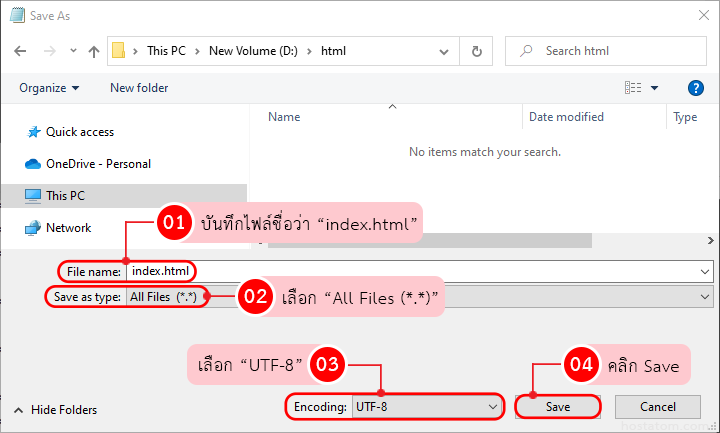Click the Forward navigation arrow
The height and width of the screenshot is (433, 720).
[x=47, y=51]
